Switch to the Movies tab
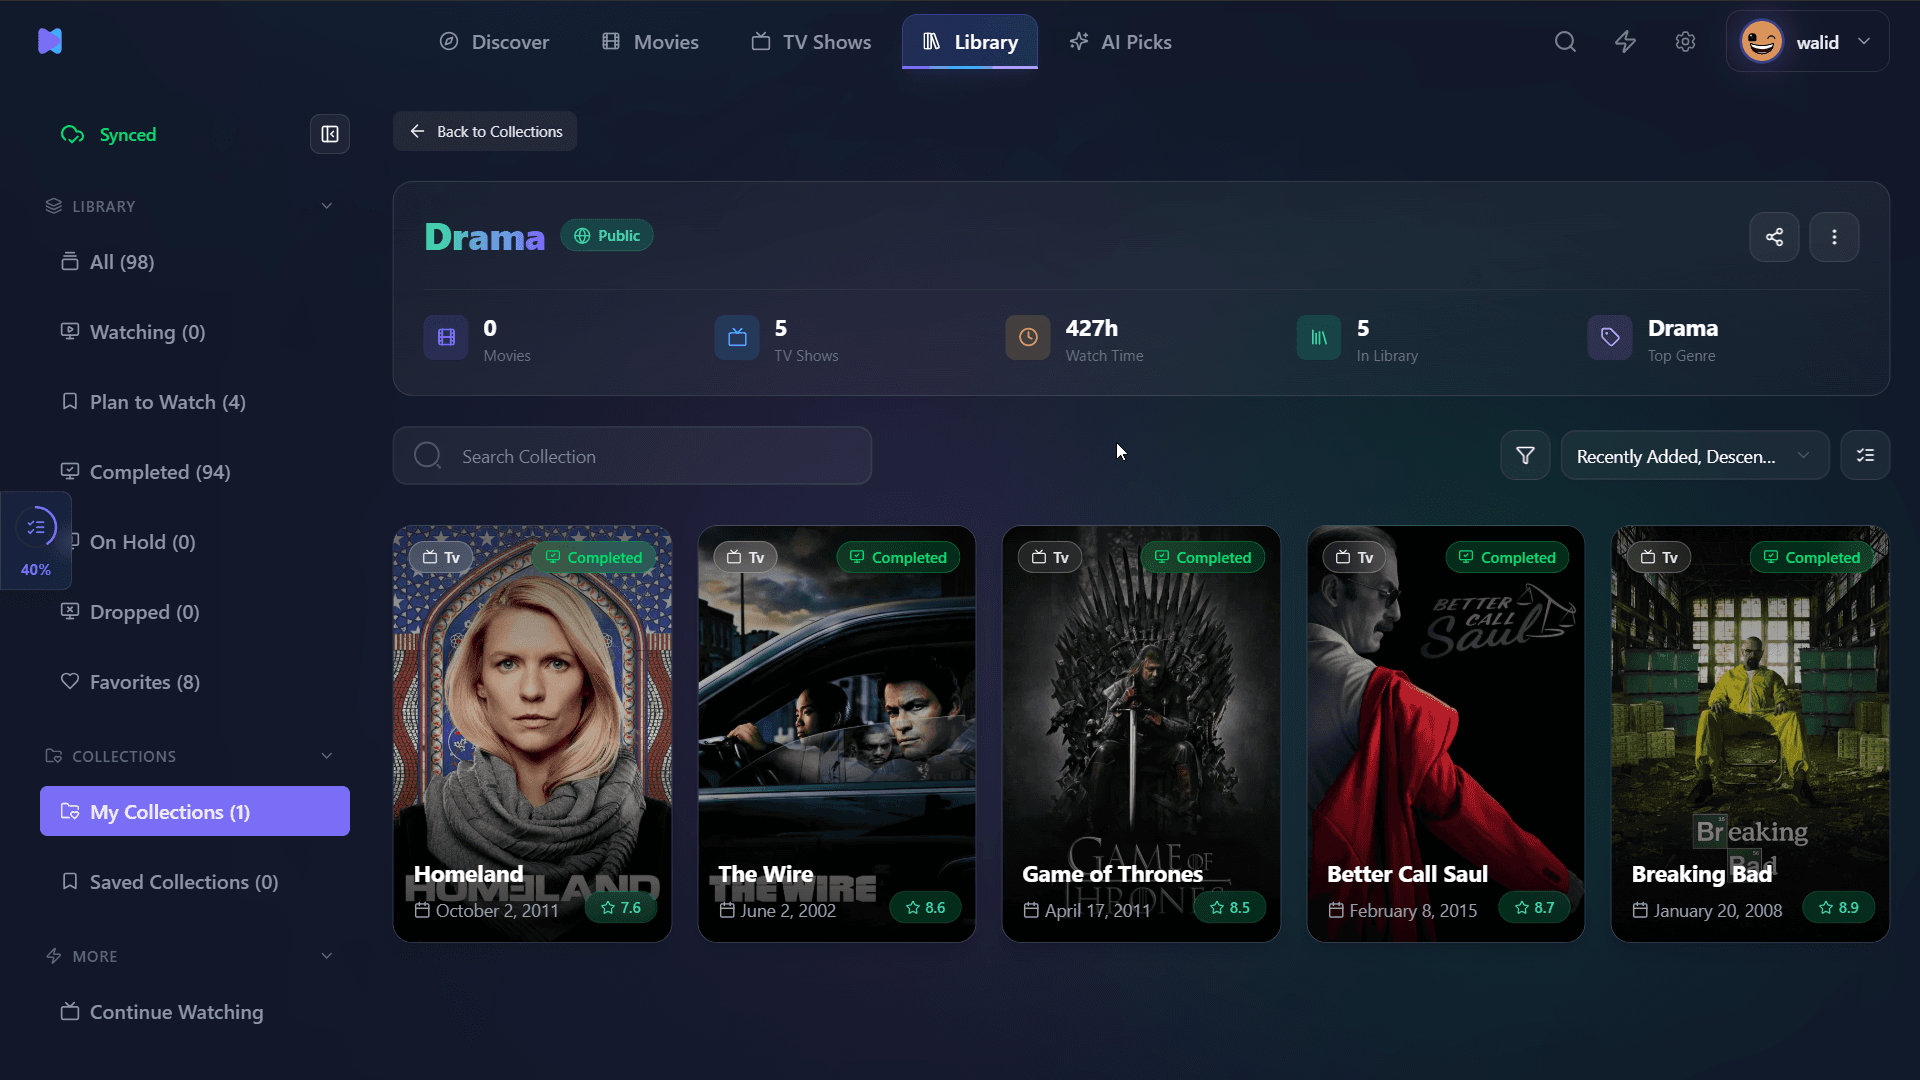The image size is (1920, 1080). 650,42
